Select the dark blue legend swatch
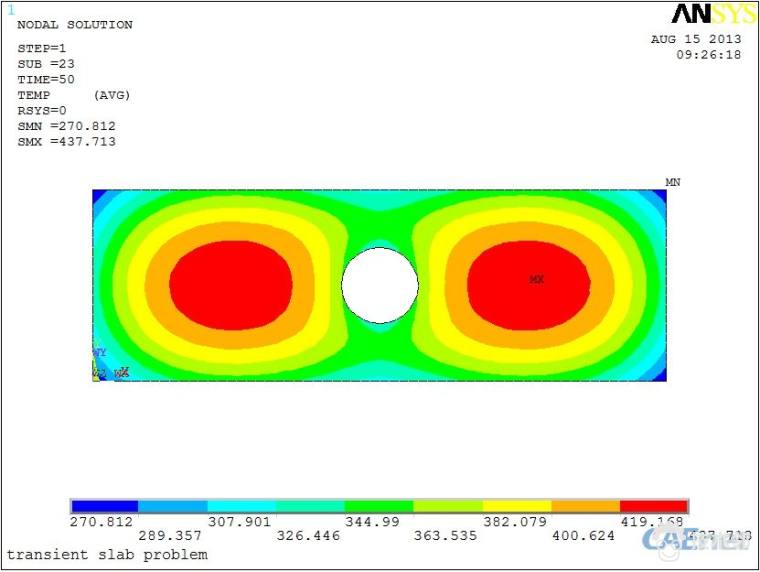The height and width of the screenshot is (572, 760). point(104,507)
